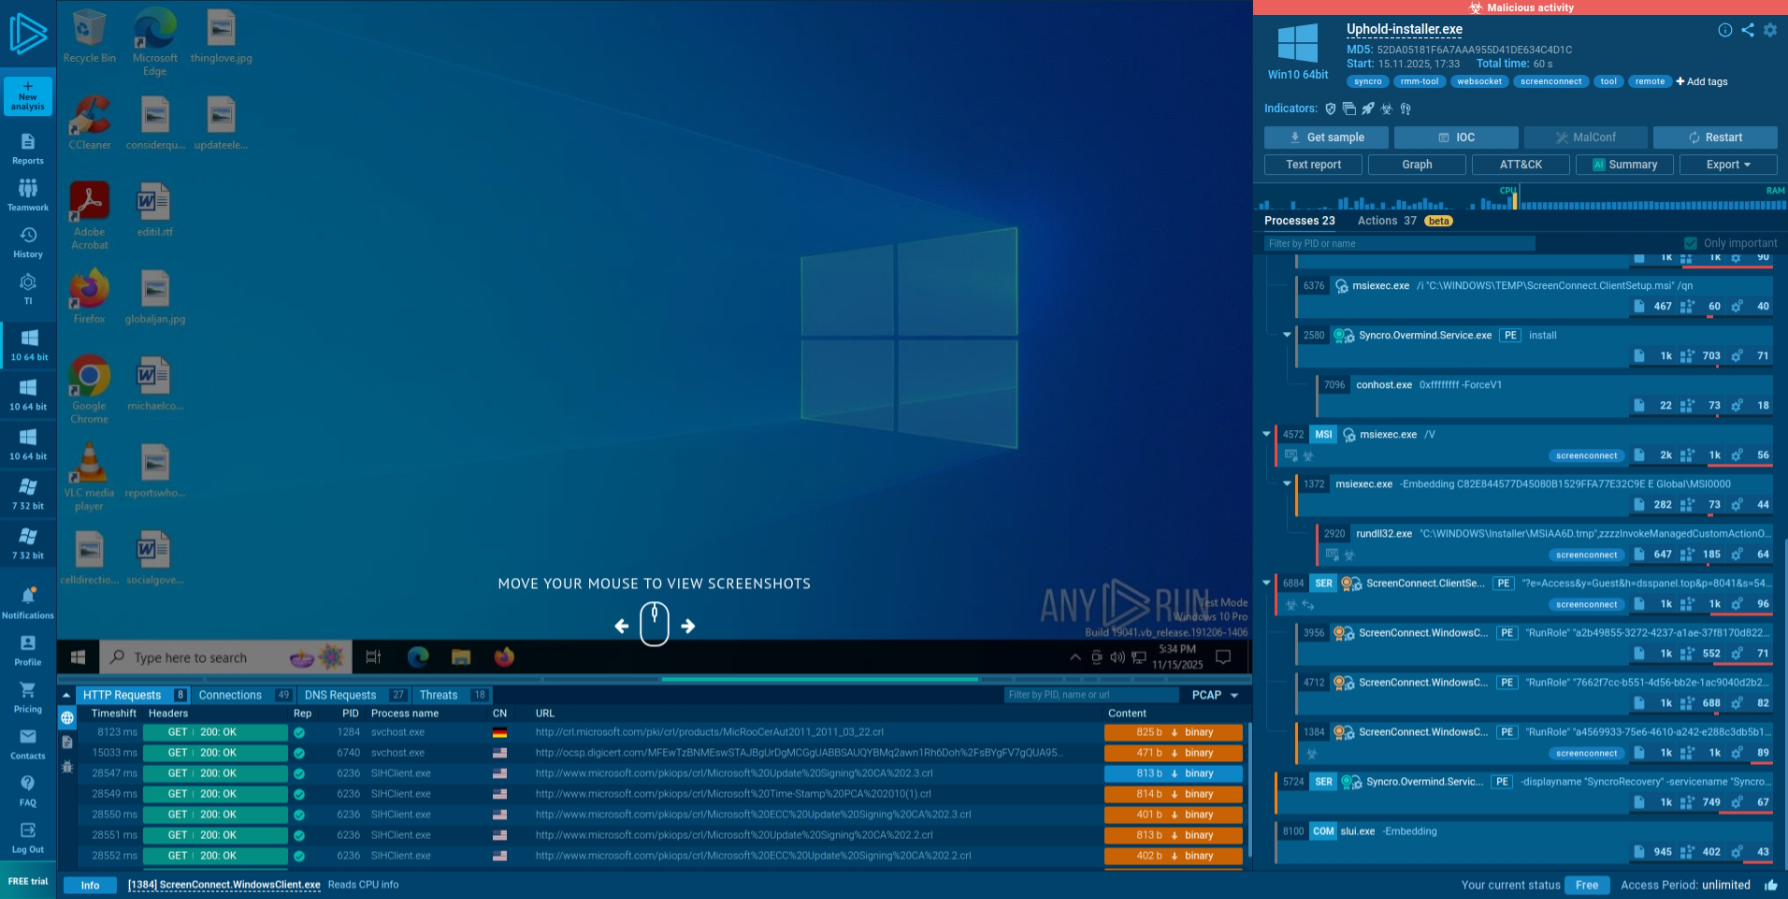Click the shield indicator icon
The width and height of the screenshot is (1788, 899).
point(1330,108)
